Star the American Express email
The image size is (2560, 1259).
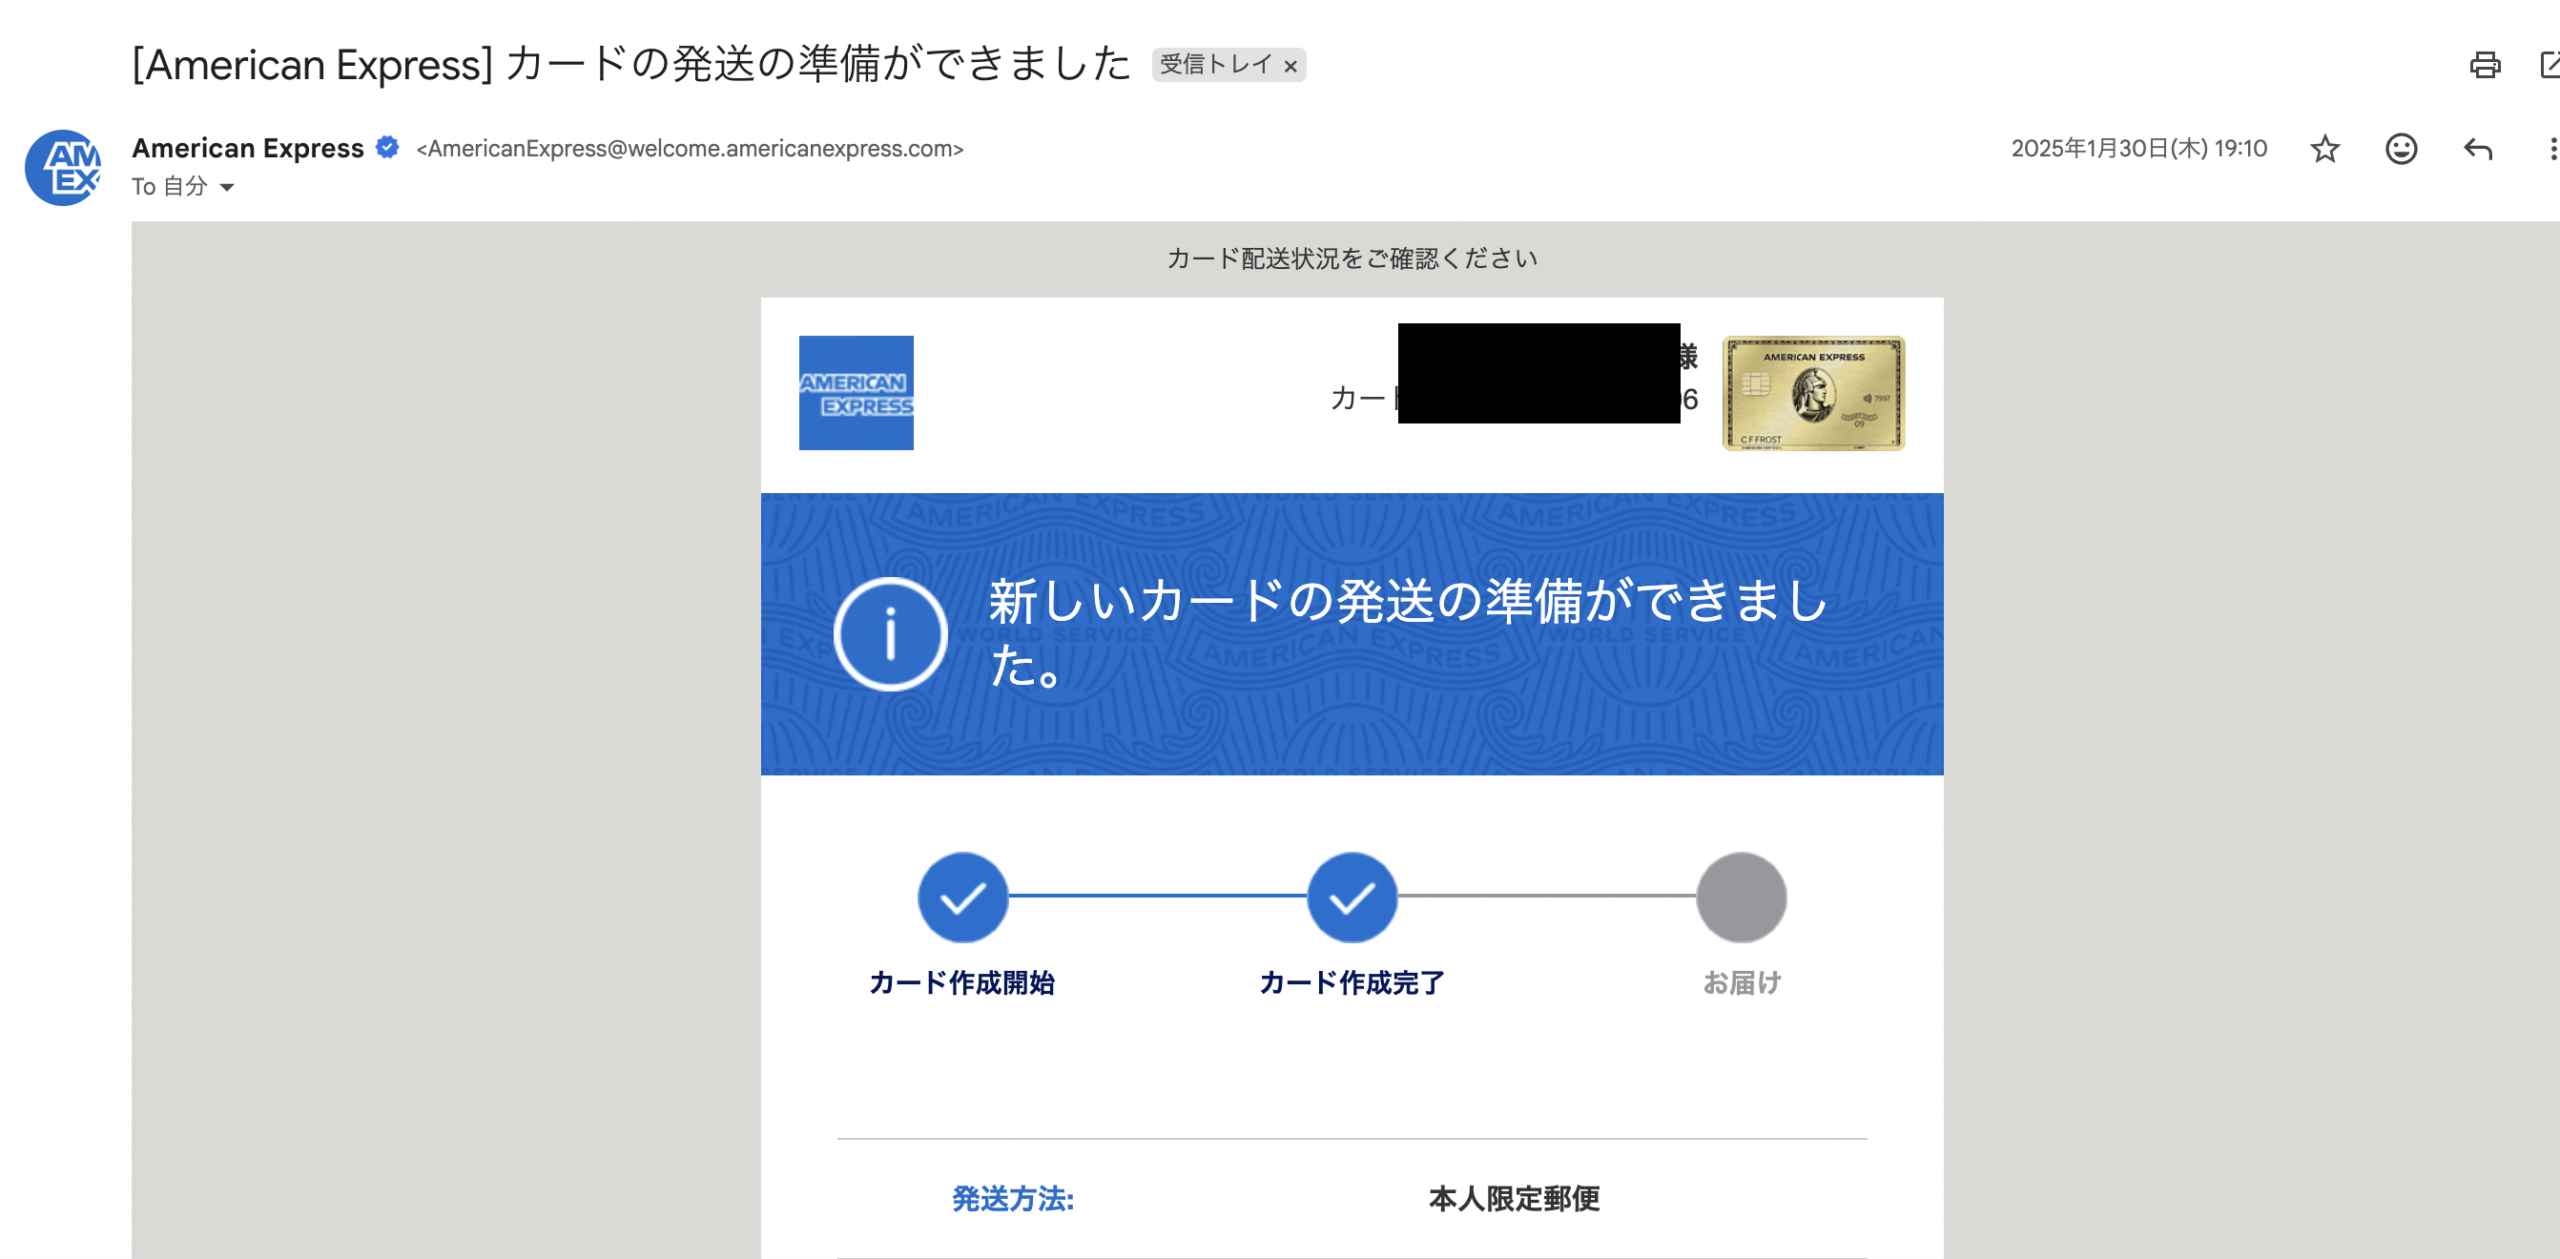(x=2325, y=148)
